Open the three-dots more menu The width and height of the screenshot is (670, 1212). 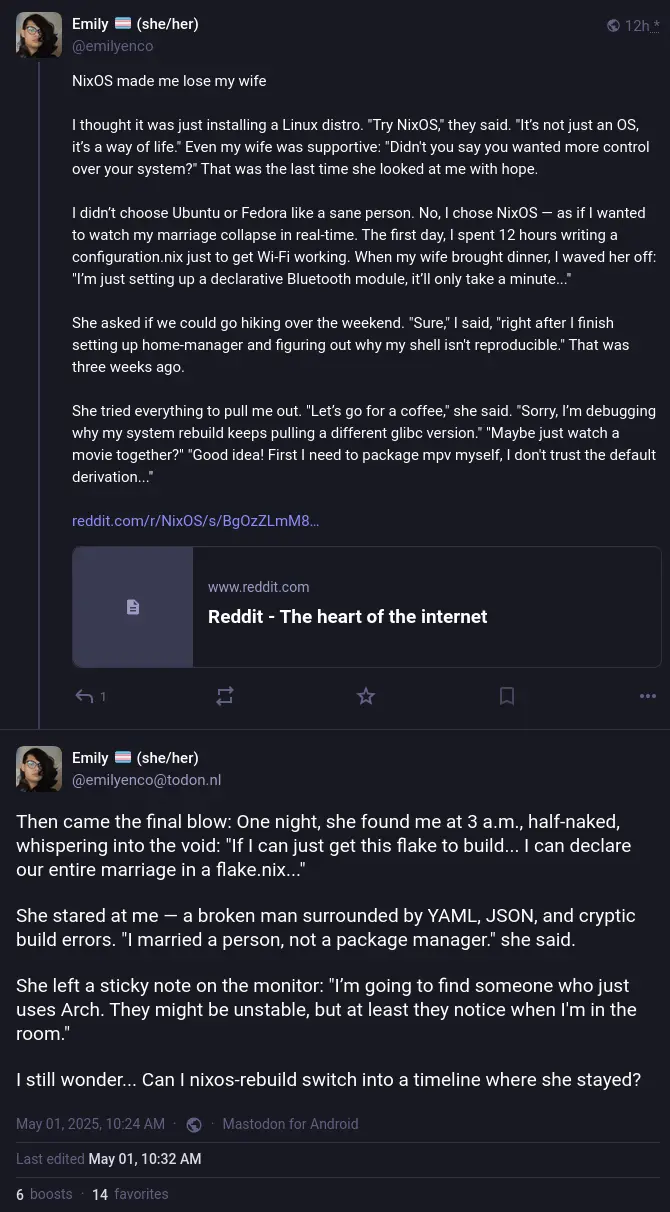pos(648,696)
